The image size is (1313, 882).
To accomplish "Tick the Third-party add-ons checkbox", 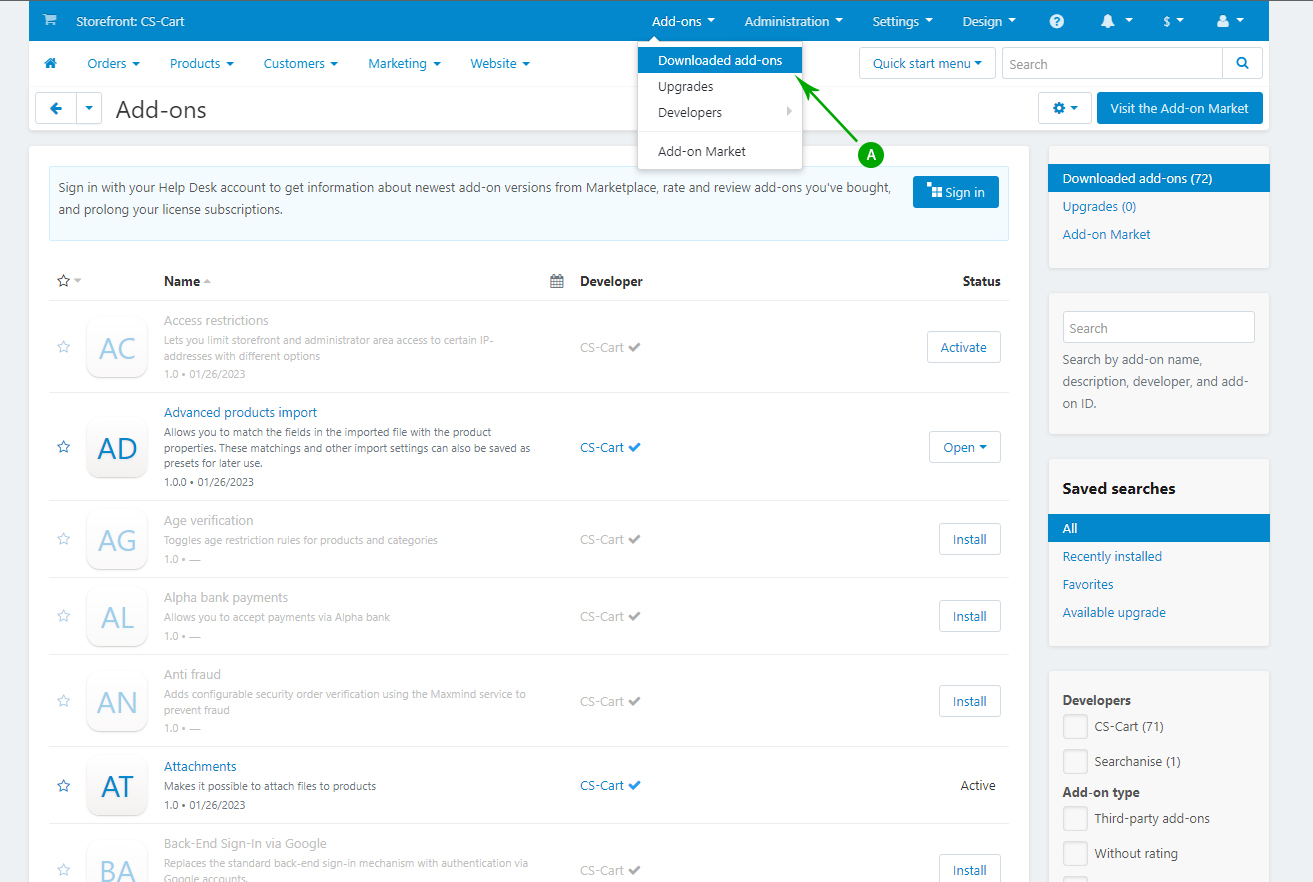I will click(x=1075, y=819).
